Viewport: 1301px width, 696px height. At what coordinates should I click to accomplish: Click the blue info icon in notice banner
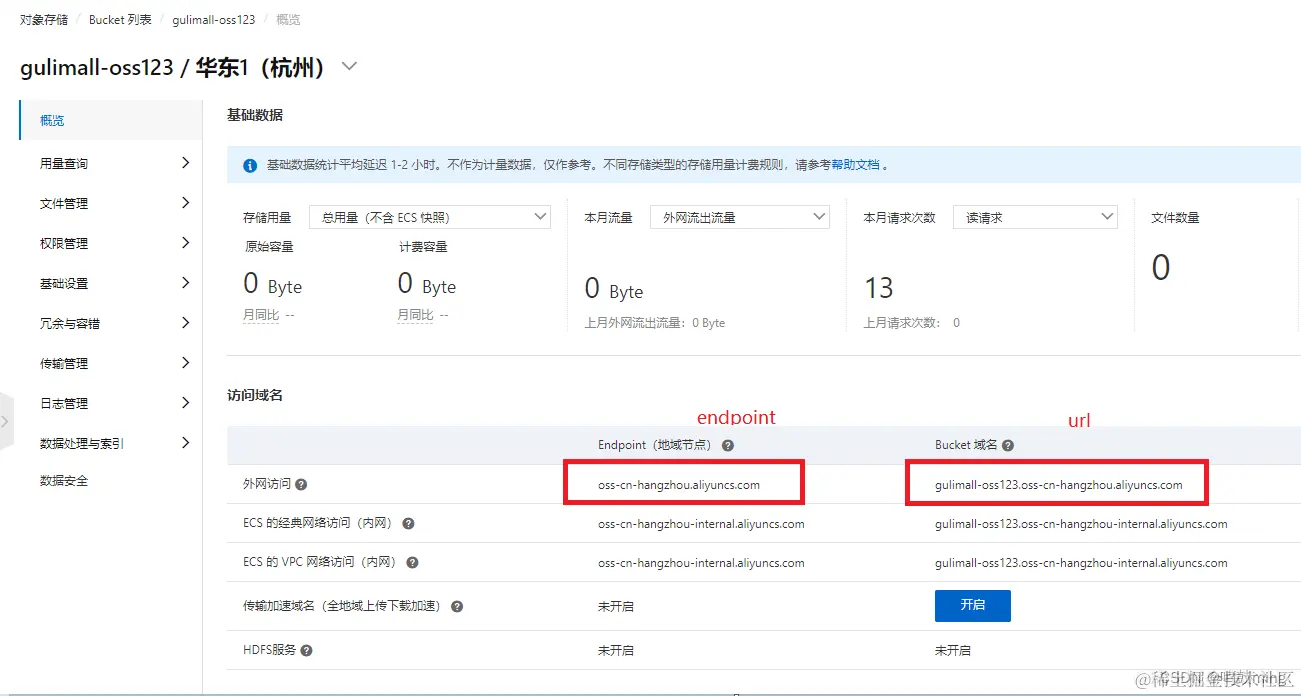click(x=250, y=165)
